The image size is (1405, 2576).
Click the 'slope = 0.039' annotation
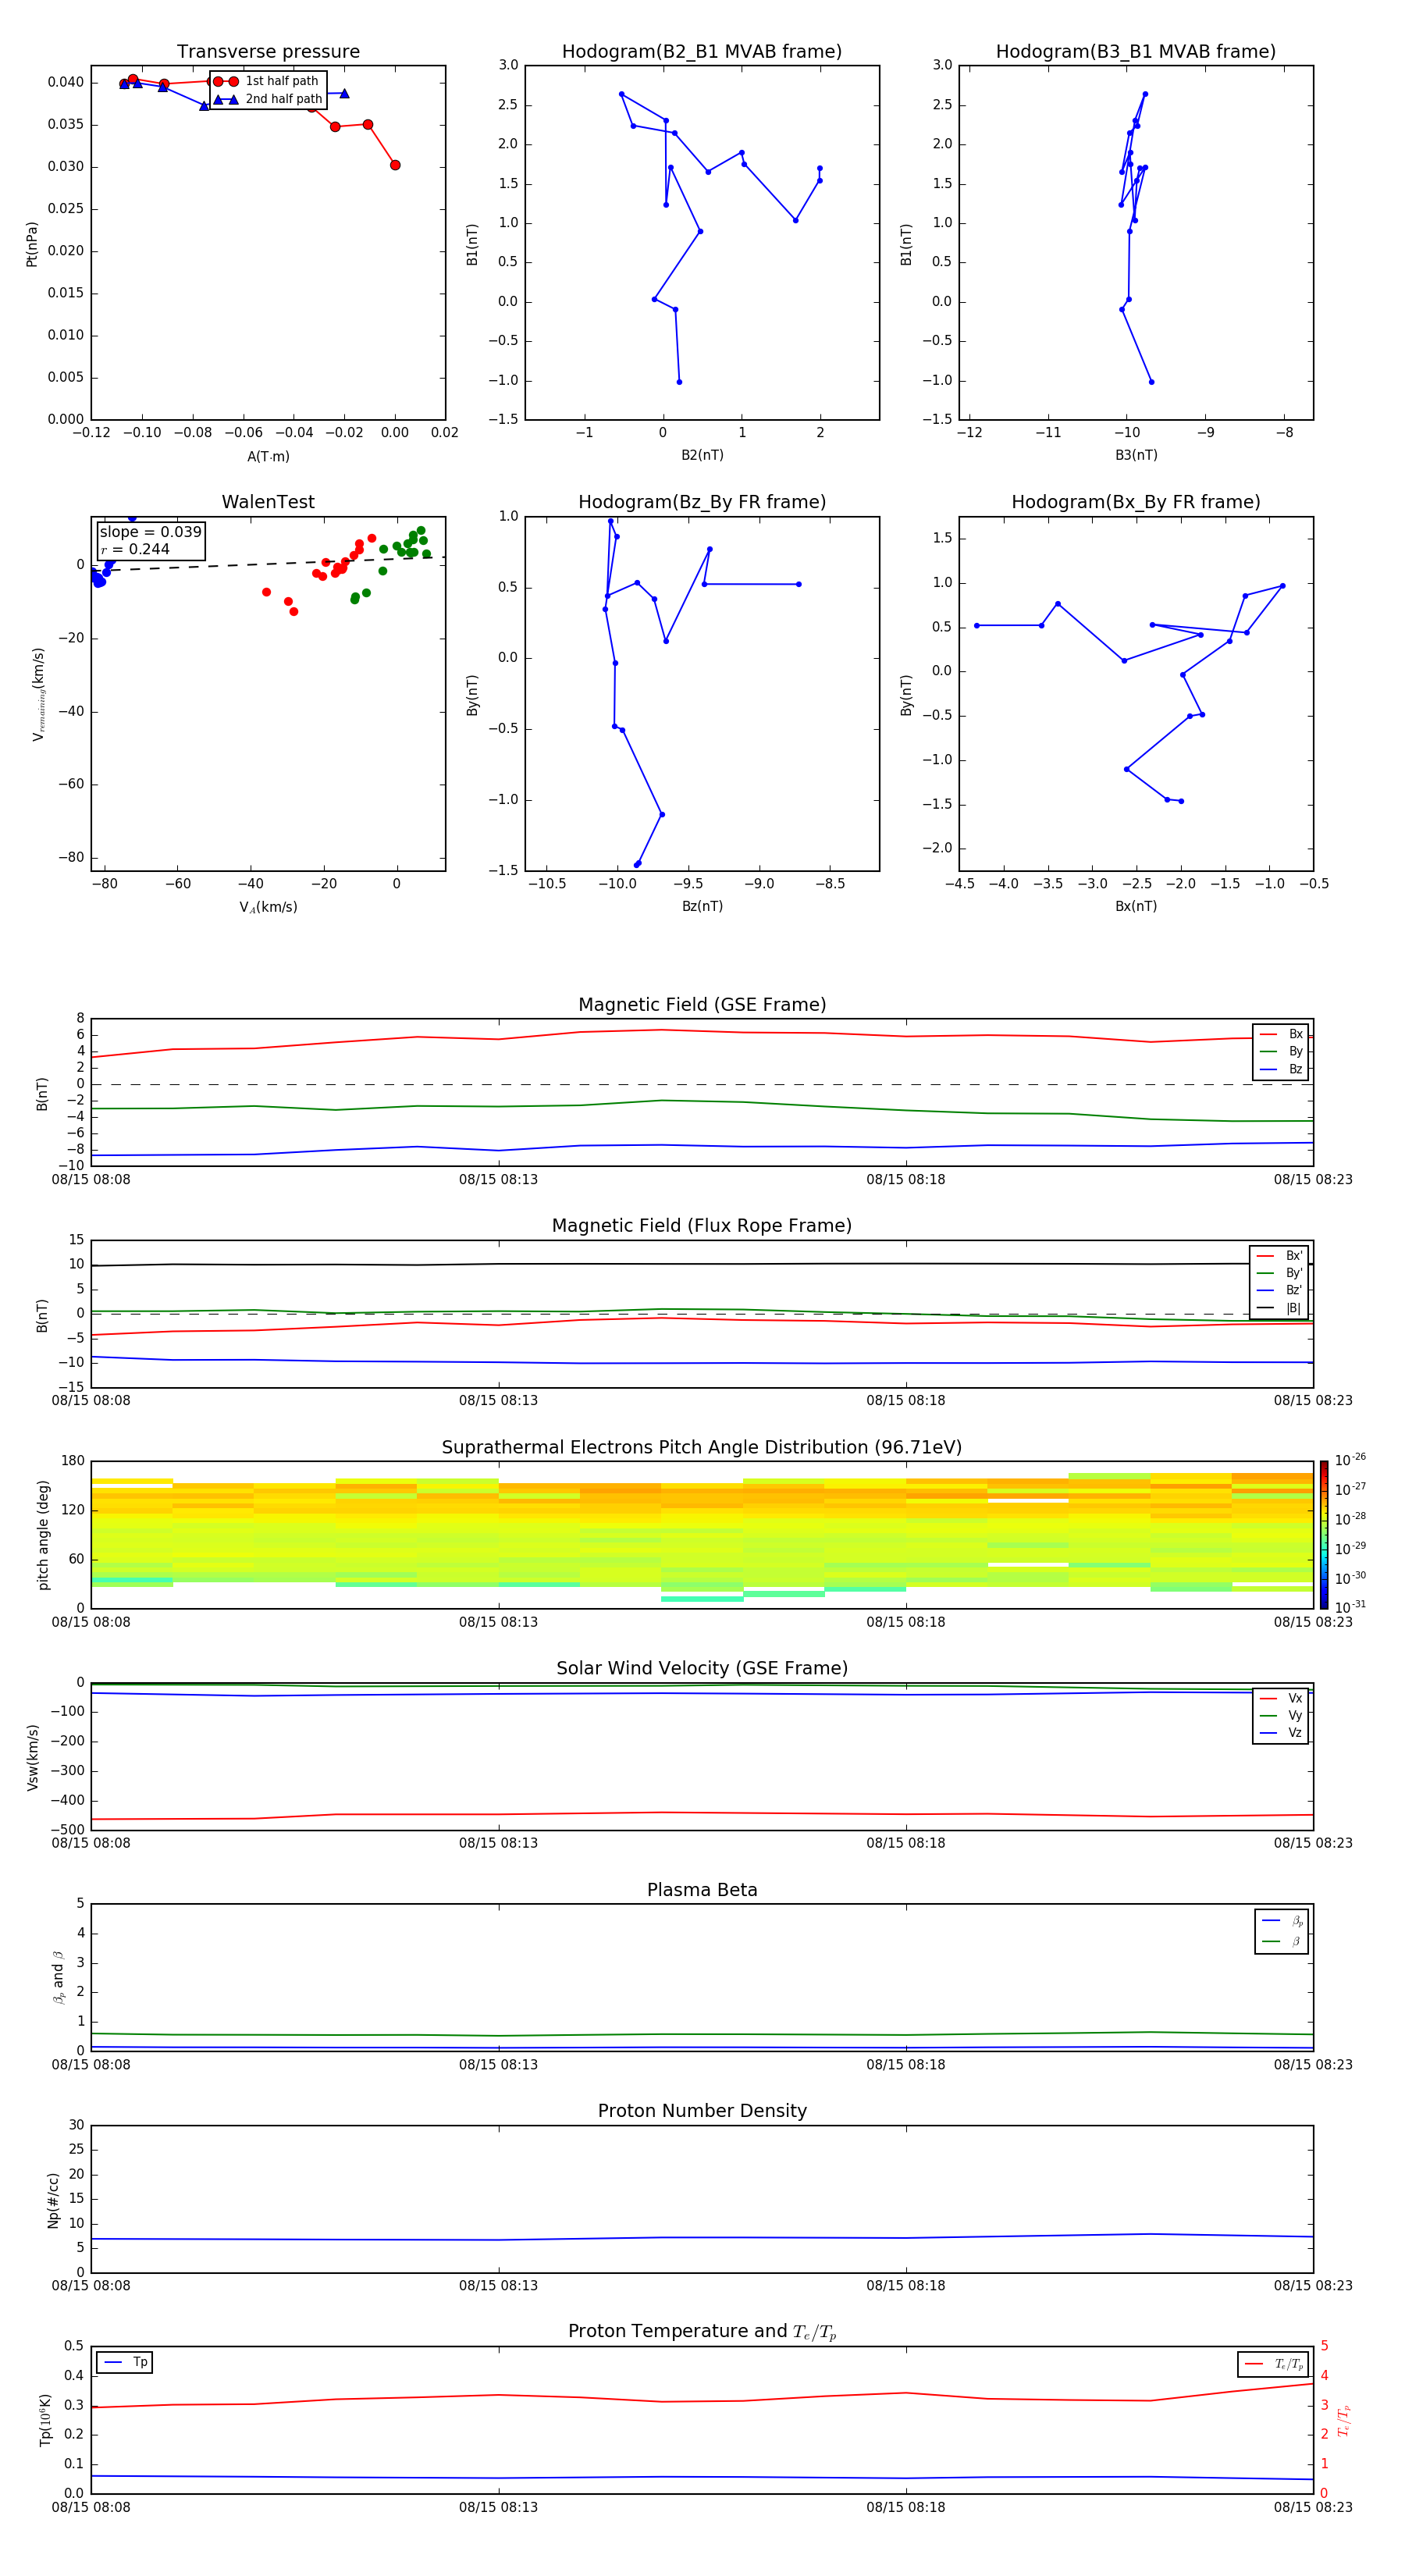click(x=151, y=532)
